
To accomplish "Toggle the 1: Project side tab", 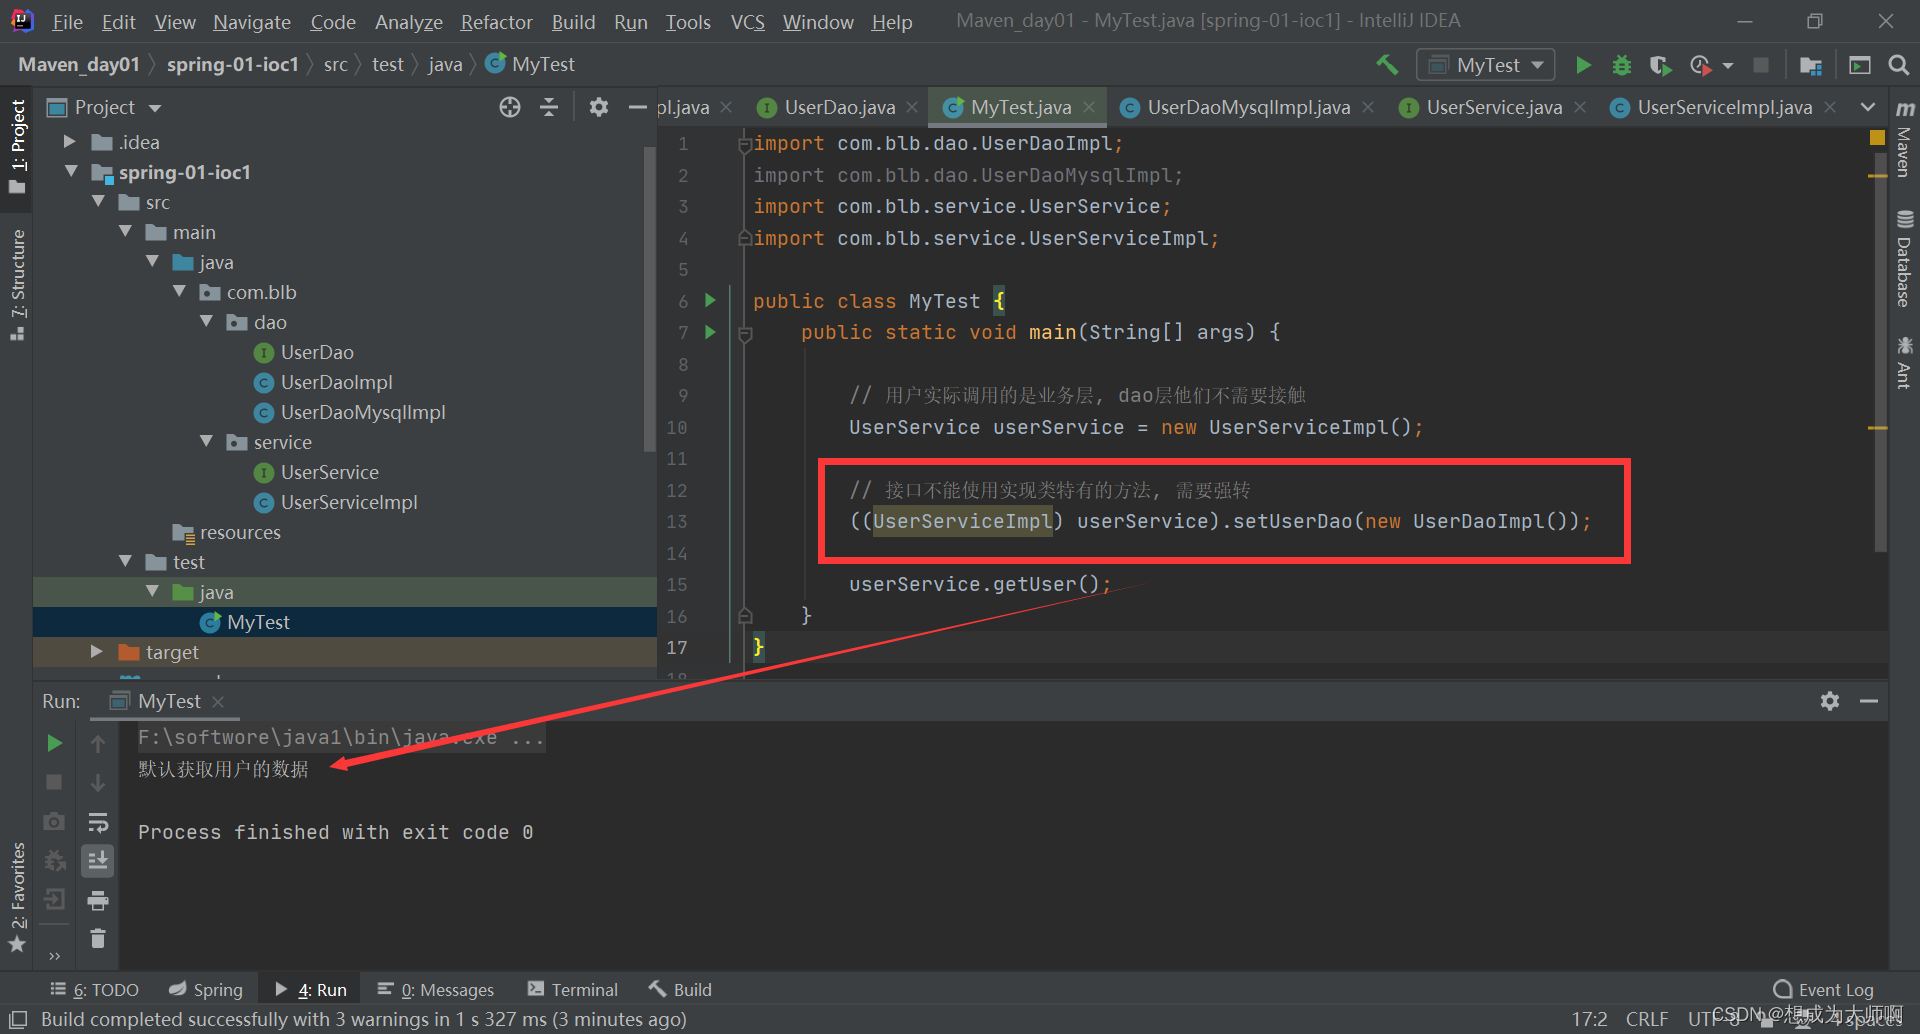I will tap(17, 147).
